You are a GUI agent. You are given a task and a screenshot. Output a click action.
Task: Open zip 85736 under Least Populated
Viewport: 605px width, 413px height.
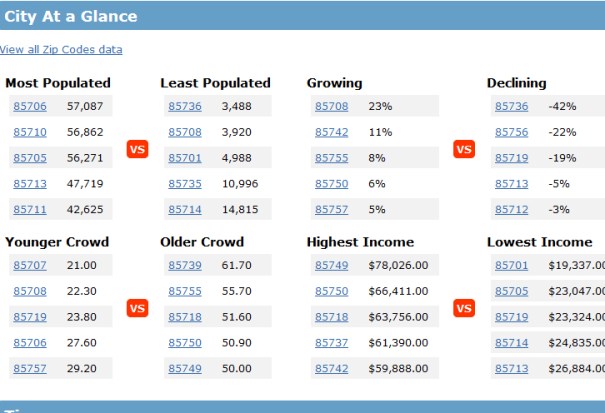click(185, 106)
